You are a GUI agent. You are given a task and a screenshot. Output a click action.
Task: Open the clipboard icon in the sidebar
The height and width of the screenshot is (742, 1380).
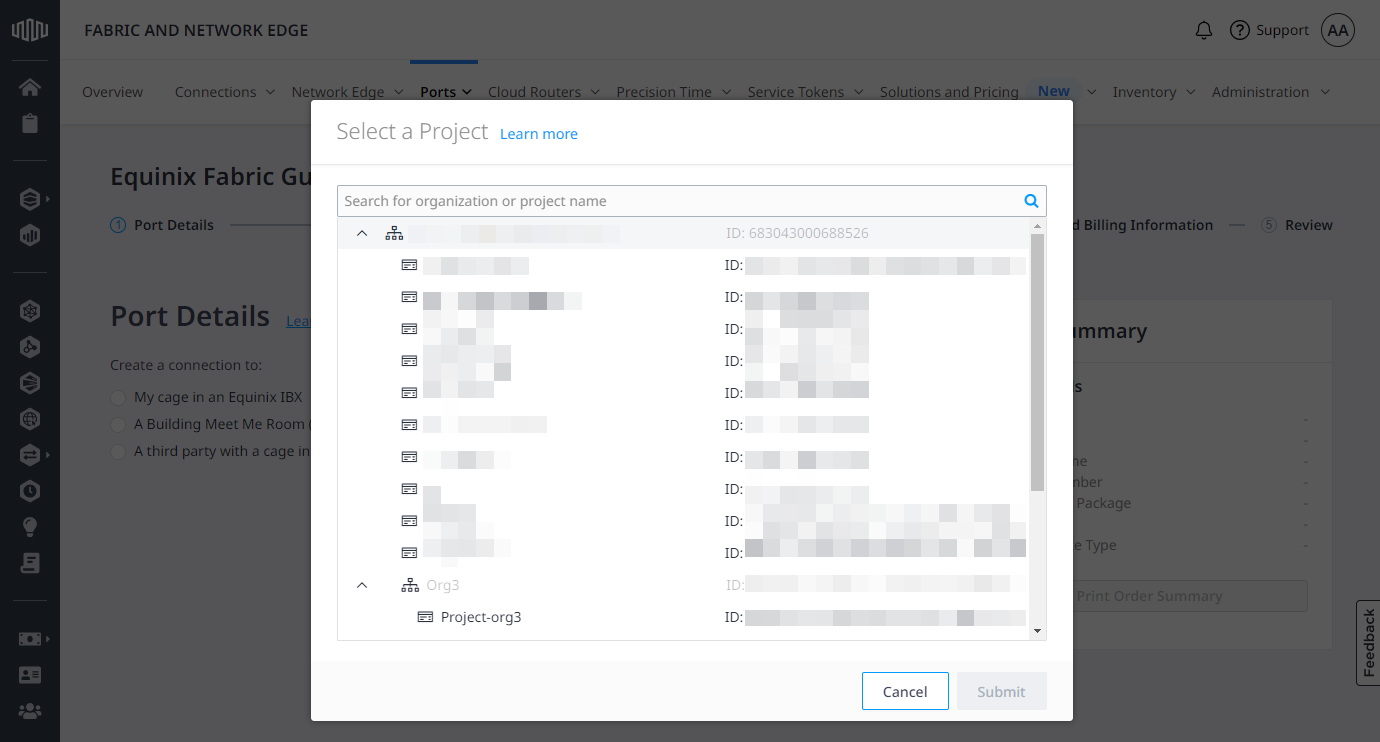click(30, 123)
